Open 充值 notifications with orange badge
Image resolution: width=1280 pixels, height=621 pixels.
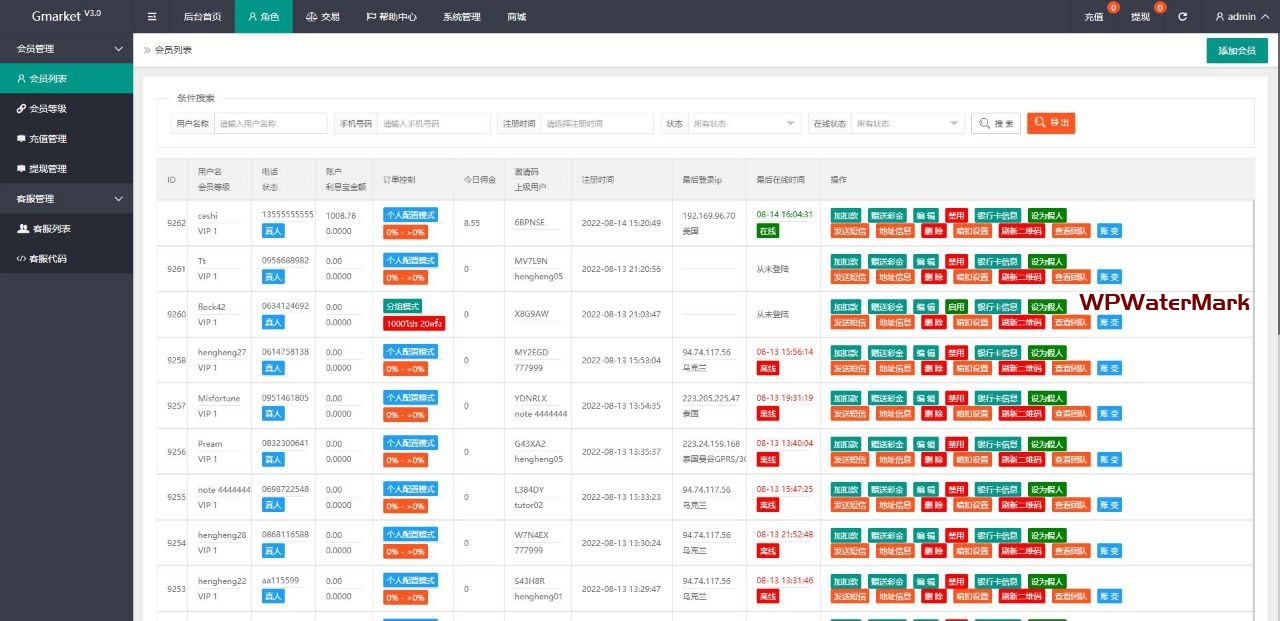coord(1094,17)
